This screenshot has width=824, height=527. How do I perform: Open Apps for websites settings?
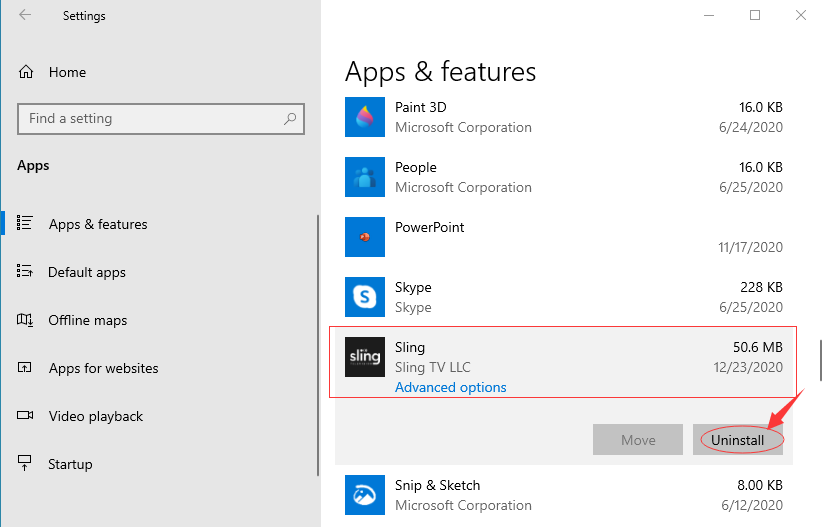coord(104,368)
